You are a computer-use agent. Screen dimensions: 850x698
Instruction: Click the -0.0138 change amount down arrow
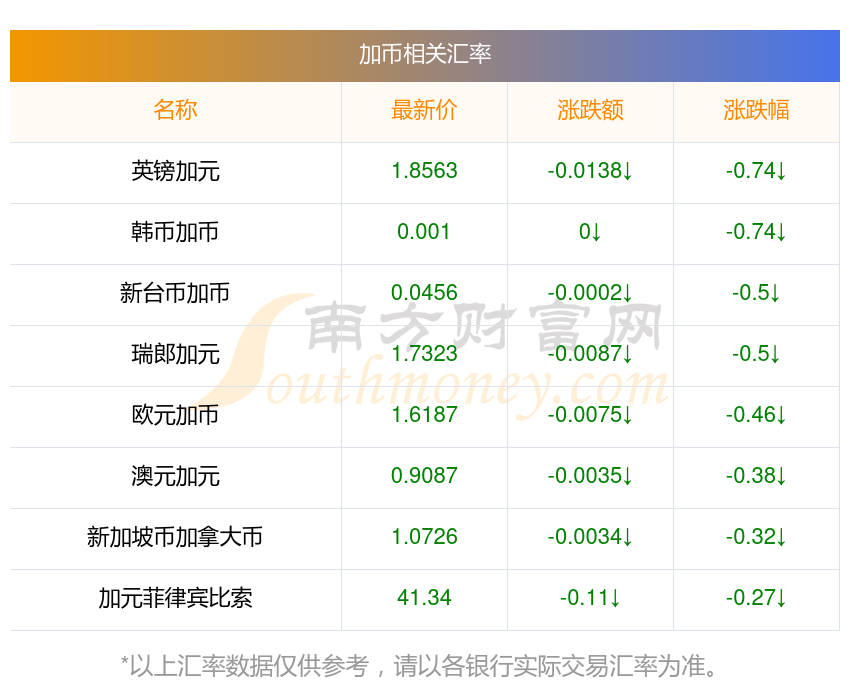click(x=627, y=171)
